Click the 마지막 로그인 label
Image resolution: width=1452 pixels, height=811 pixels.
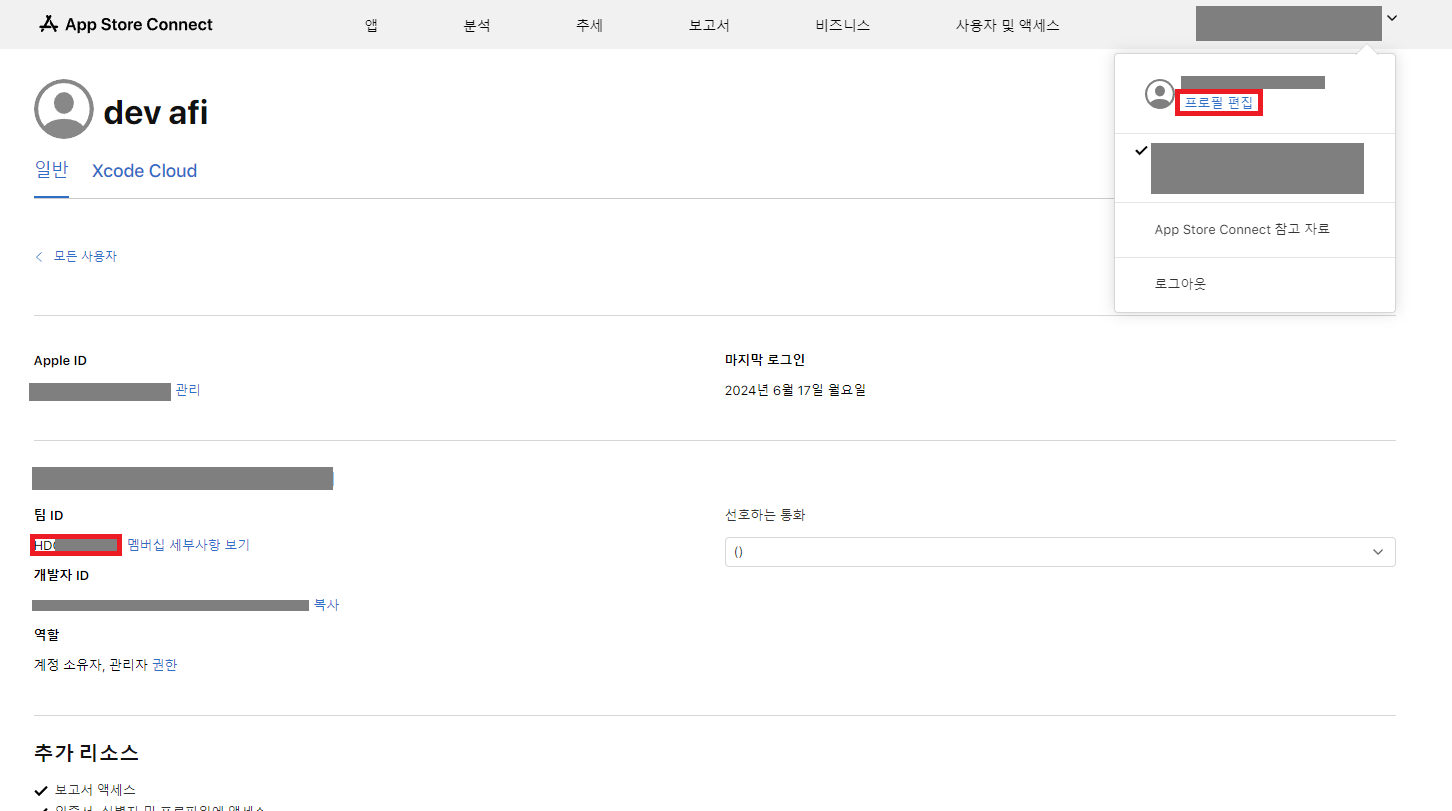click(765, 360)
